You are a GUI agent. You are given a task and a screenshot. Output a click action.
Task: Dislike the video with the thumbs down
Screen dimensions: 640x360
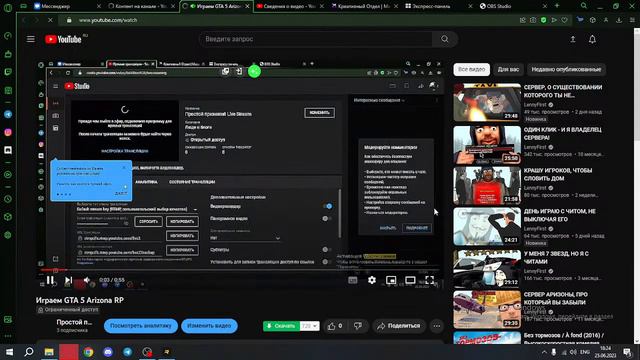(x=358, y=326)
